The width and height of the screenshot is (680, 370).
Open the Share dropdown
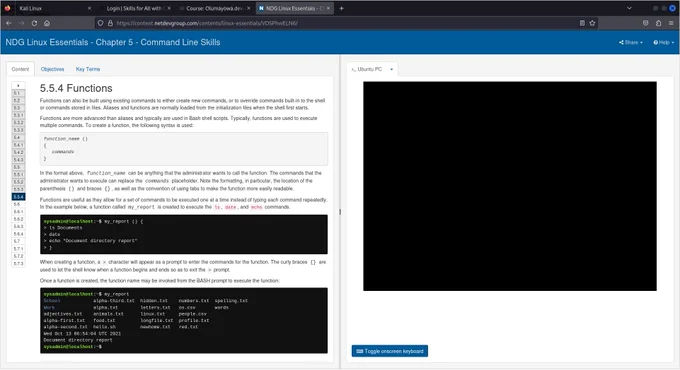[x=631, y=42]
